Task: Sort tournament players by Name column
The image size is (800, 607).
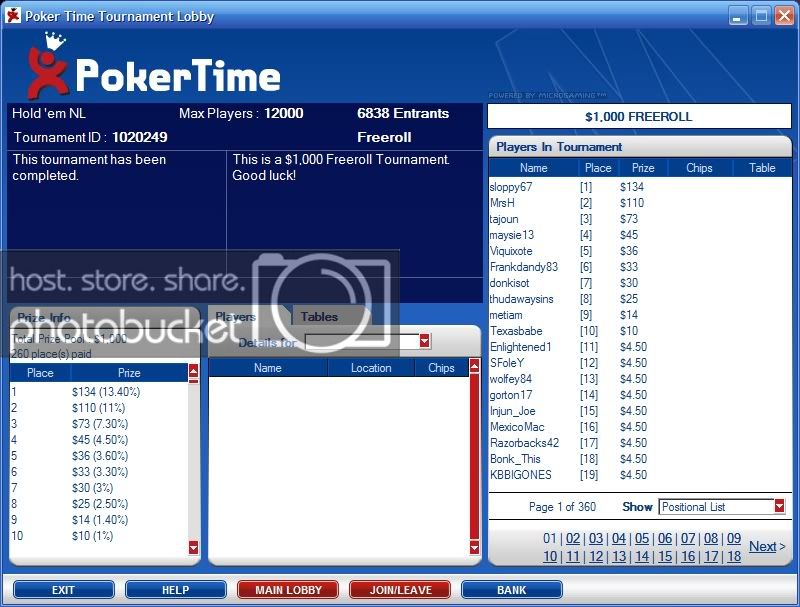Action: [534, 168]
